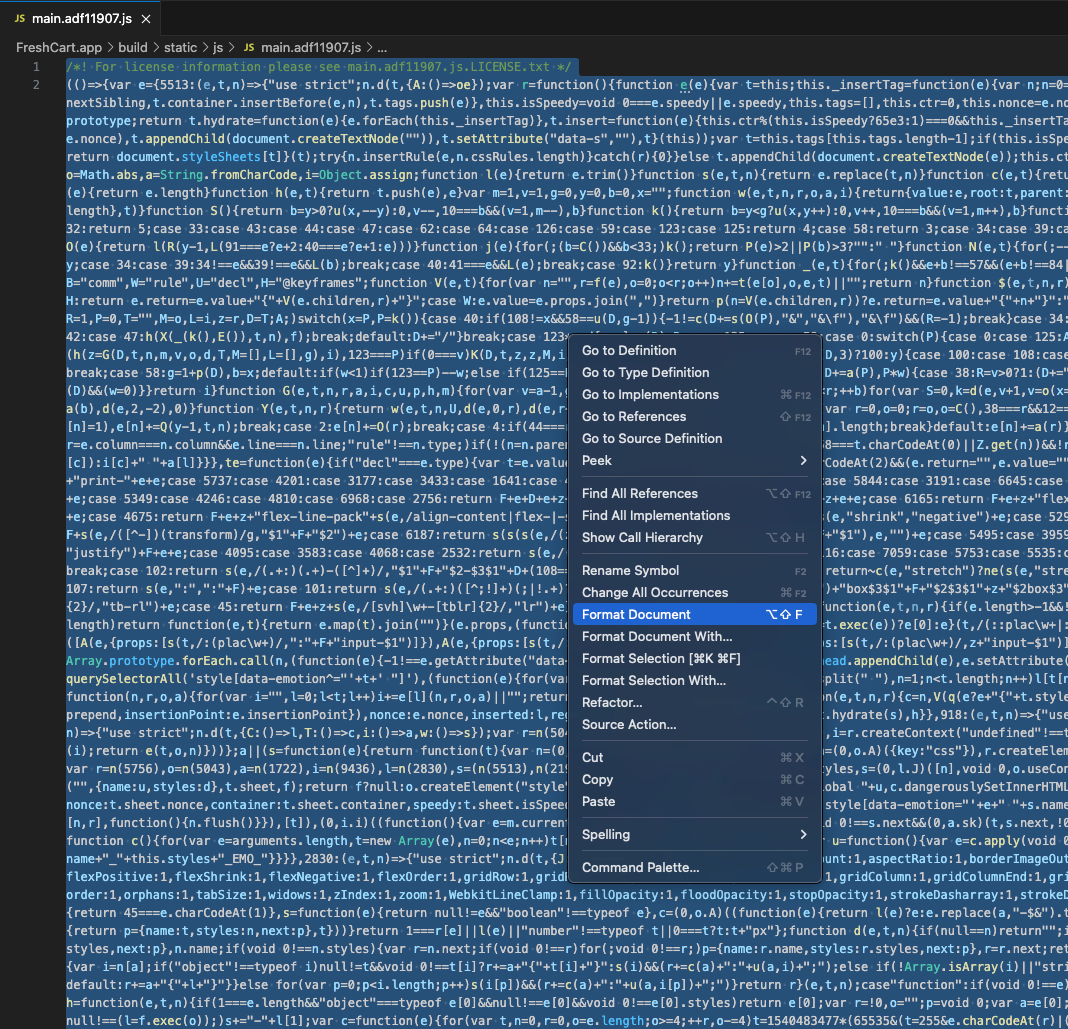Close the main.adf11907.js tab

point(146,19)
